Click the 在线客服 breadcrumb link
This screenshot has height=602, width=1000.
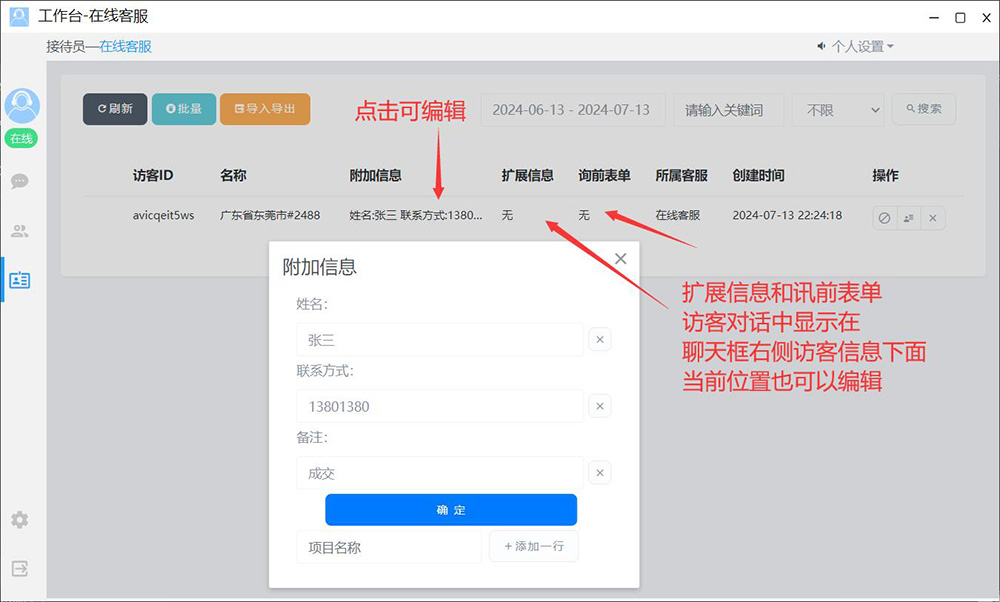coord(125,46)
